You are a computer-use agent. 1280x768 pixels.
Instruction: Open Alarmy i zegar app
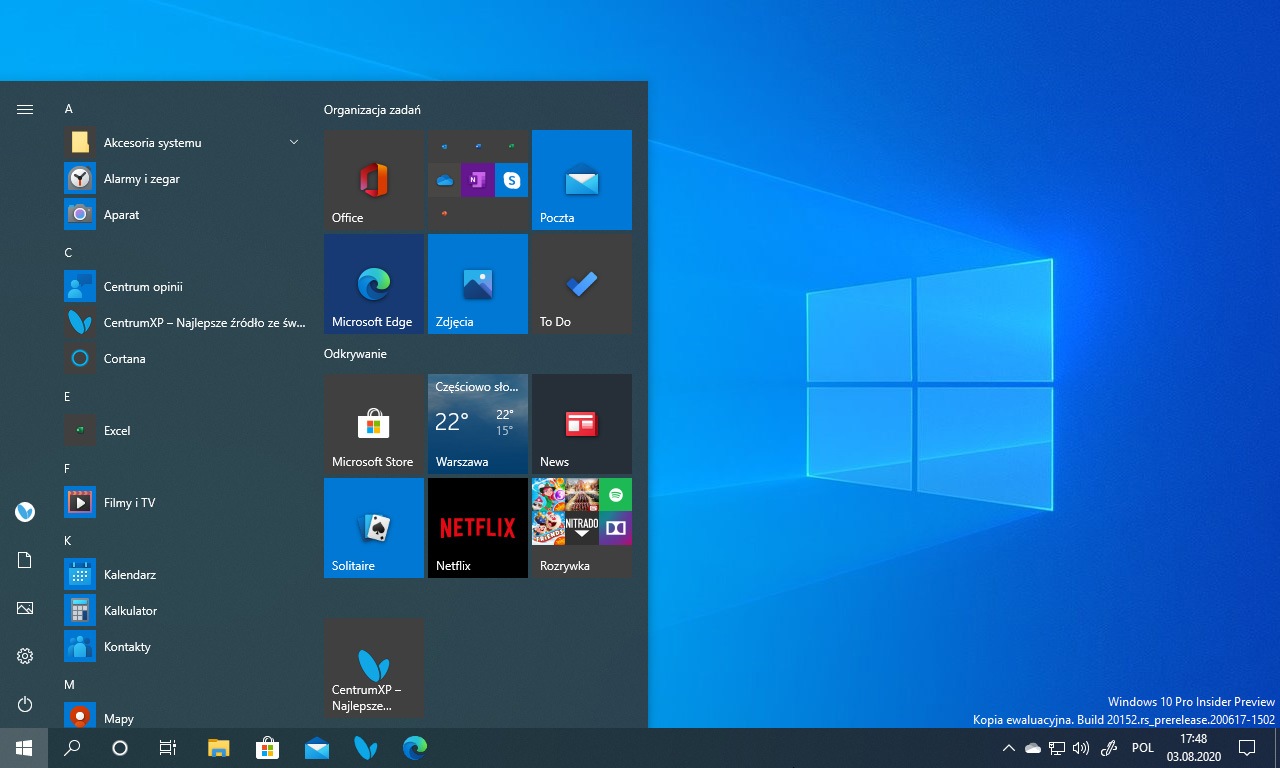click(x=185, y=178)
